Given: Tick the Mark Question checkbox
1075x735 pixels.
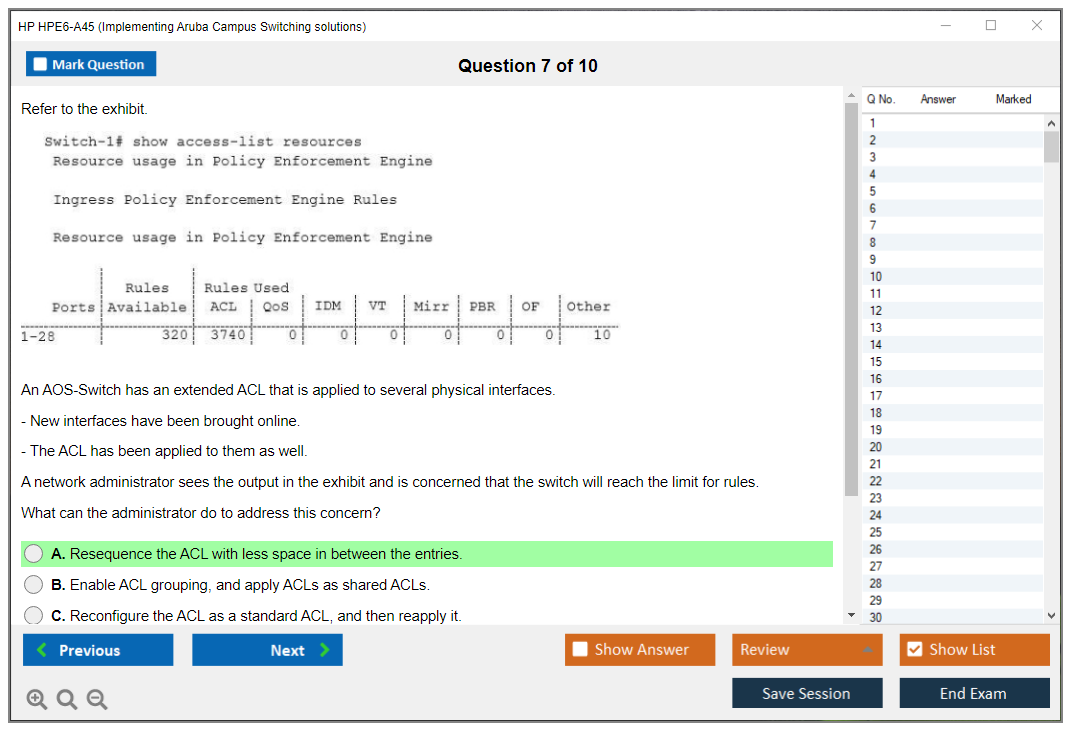Looking at the screenshot, I should pos(41,65).
